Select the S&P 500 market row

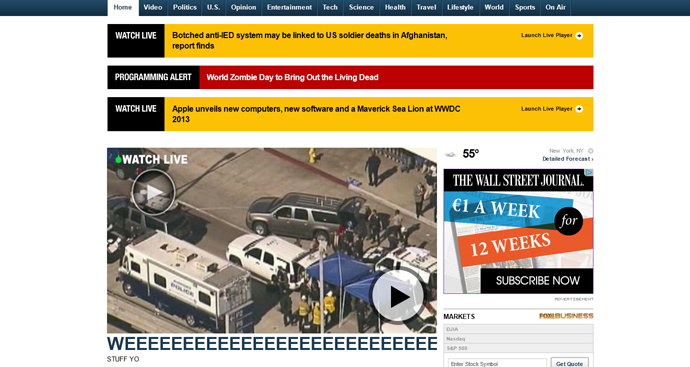pyautogui.click(x=518, y=348)
